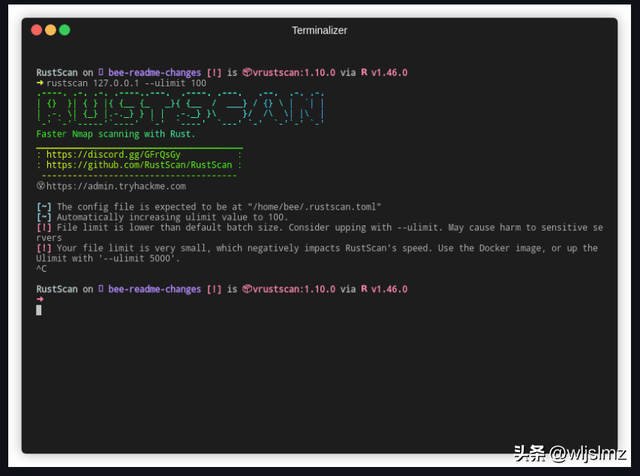Viewport: 640px width, 476px height.
Task: Click the red close window button
Action: [x=36, y=30]
